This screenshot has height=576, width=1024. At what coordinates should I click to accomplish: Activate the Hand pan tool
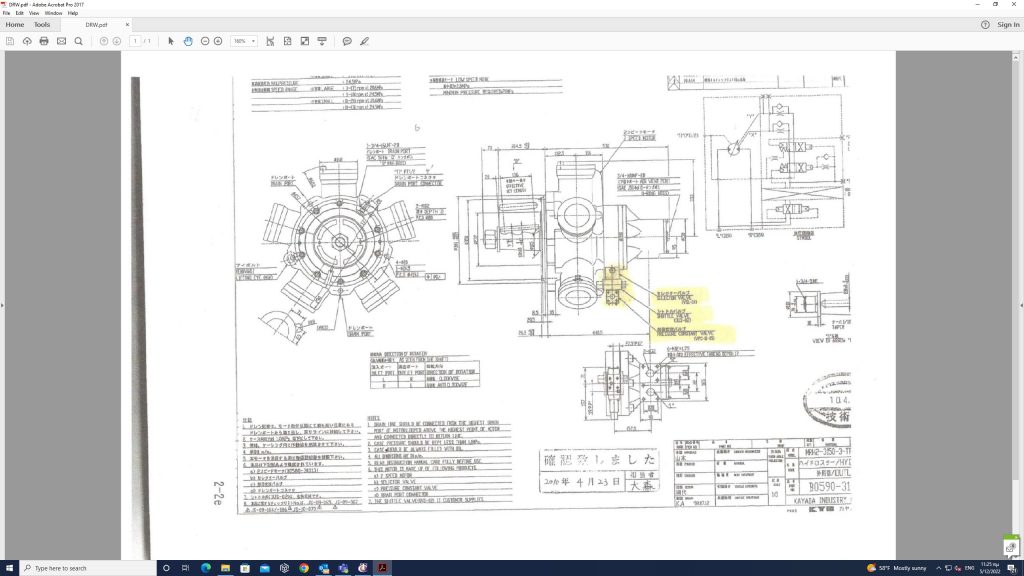pyautogui.click(x=188, y=41)
